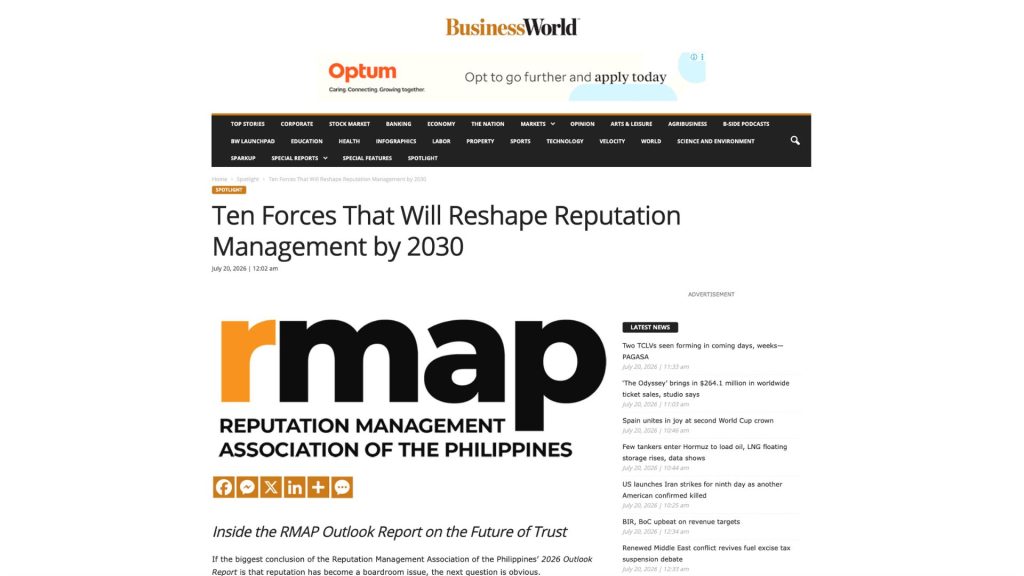
Task: Select Spotlight in navigation bar
Action: [x=423, y=158]
